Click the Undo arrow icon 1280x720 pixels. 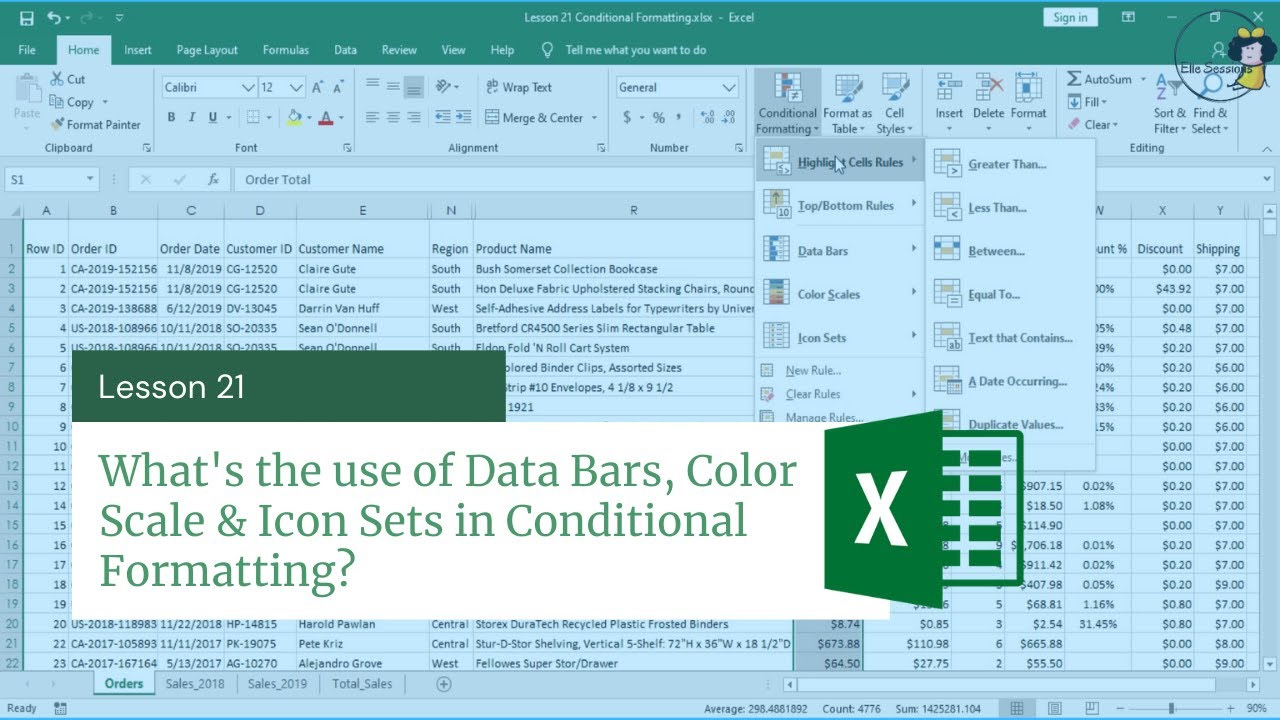coord(53,18)
